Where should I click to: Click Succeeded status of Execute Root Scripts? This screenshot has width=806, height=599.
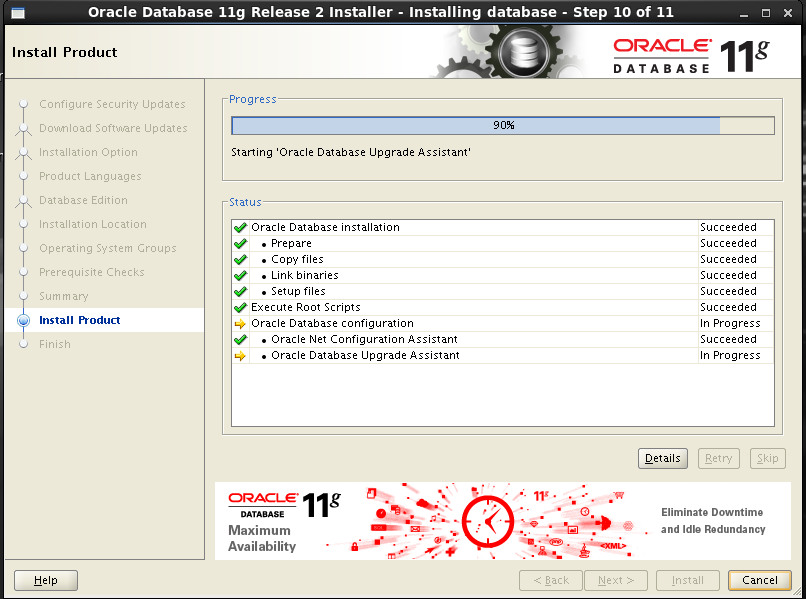[728, 307]
